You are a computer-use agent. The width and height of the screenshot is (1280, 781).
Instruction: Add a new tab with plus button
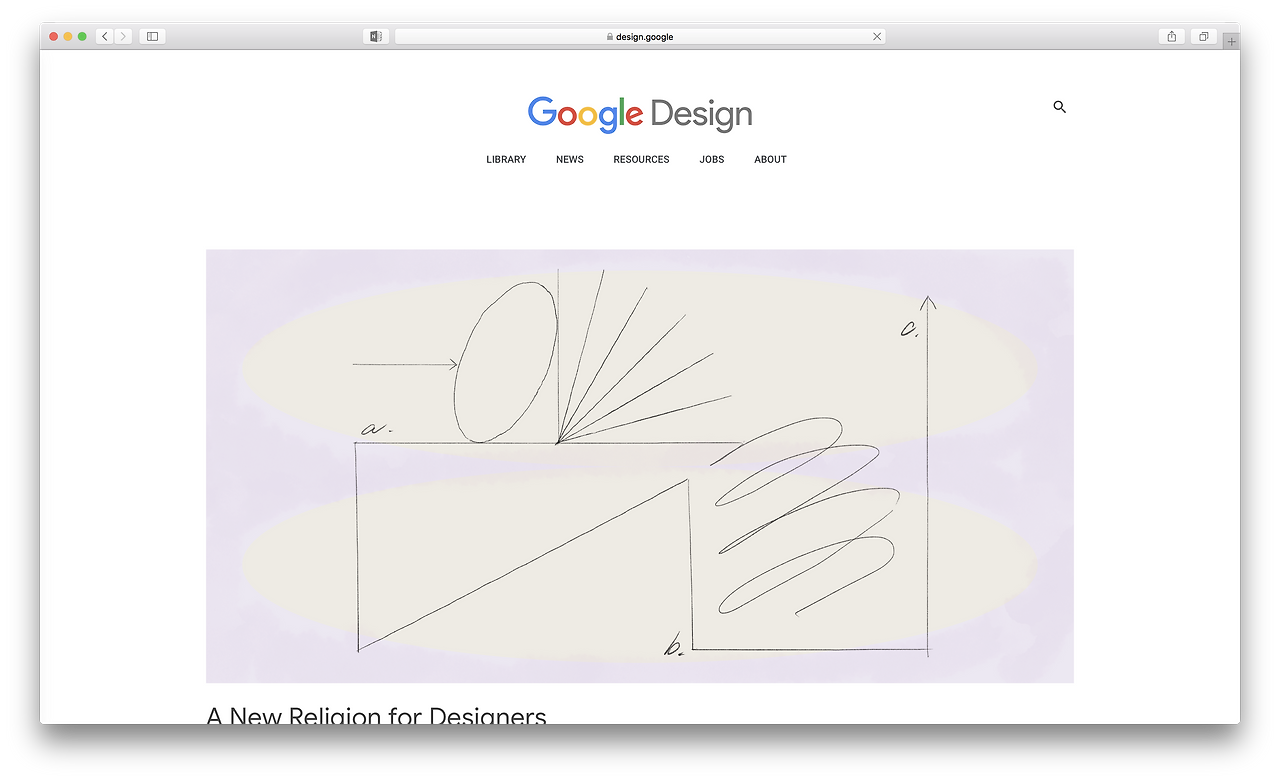click(1231, 41)
